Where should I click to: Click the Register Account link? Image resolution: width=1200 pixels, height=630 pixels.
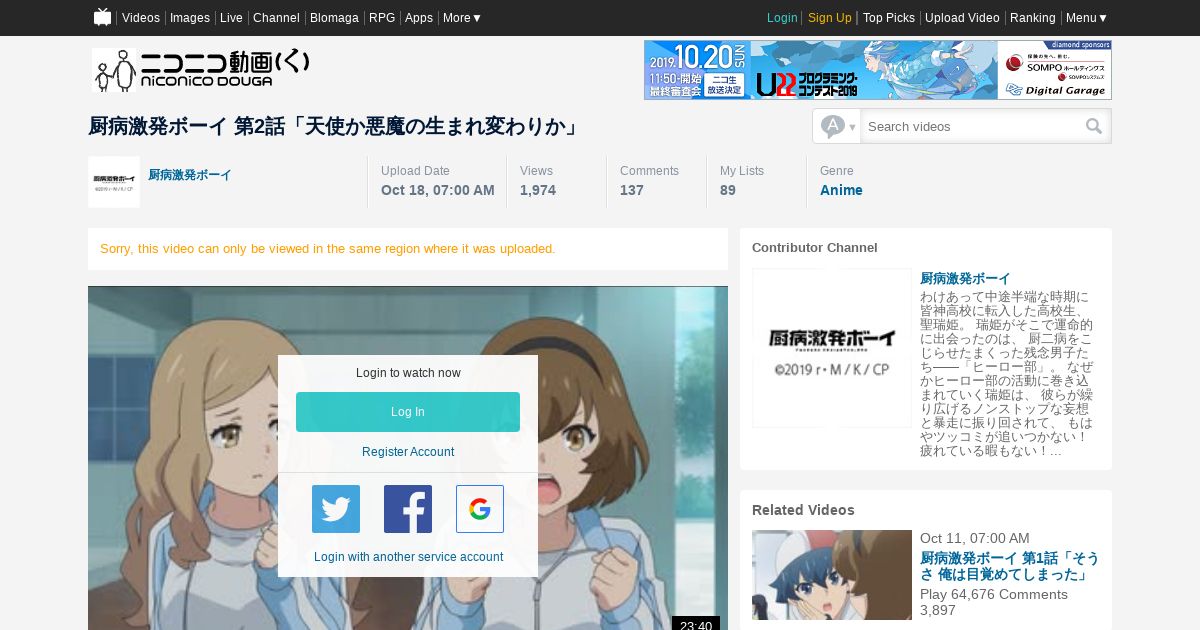(x=408, y=452)
